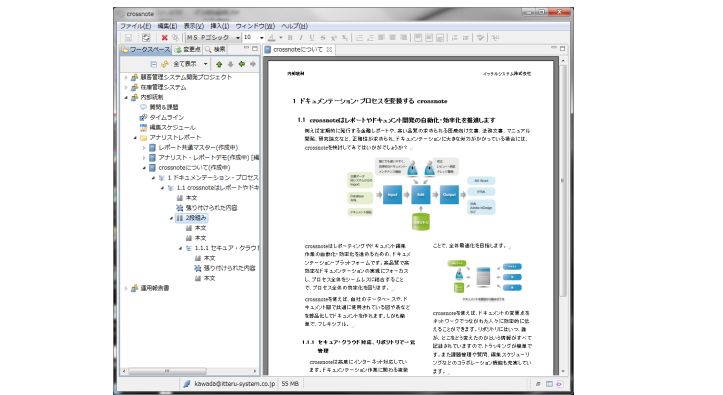The height and width of the screenshot is (395, 723).
Task: Collapse the 2段組み node
Action: click(171, 218)
